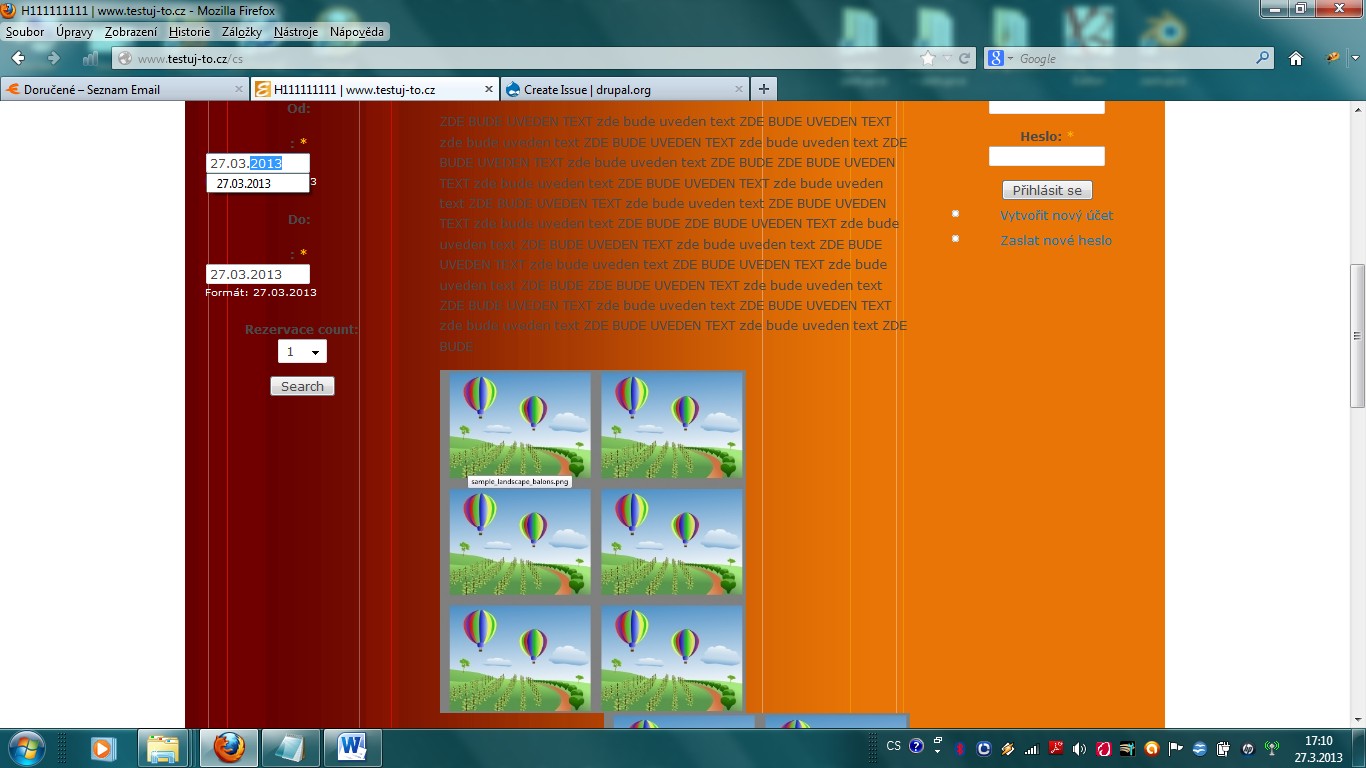1366x768 pixels.
Task: Expand the language bar options arrow
Action: pyautogui.click(x=938, y=752)
